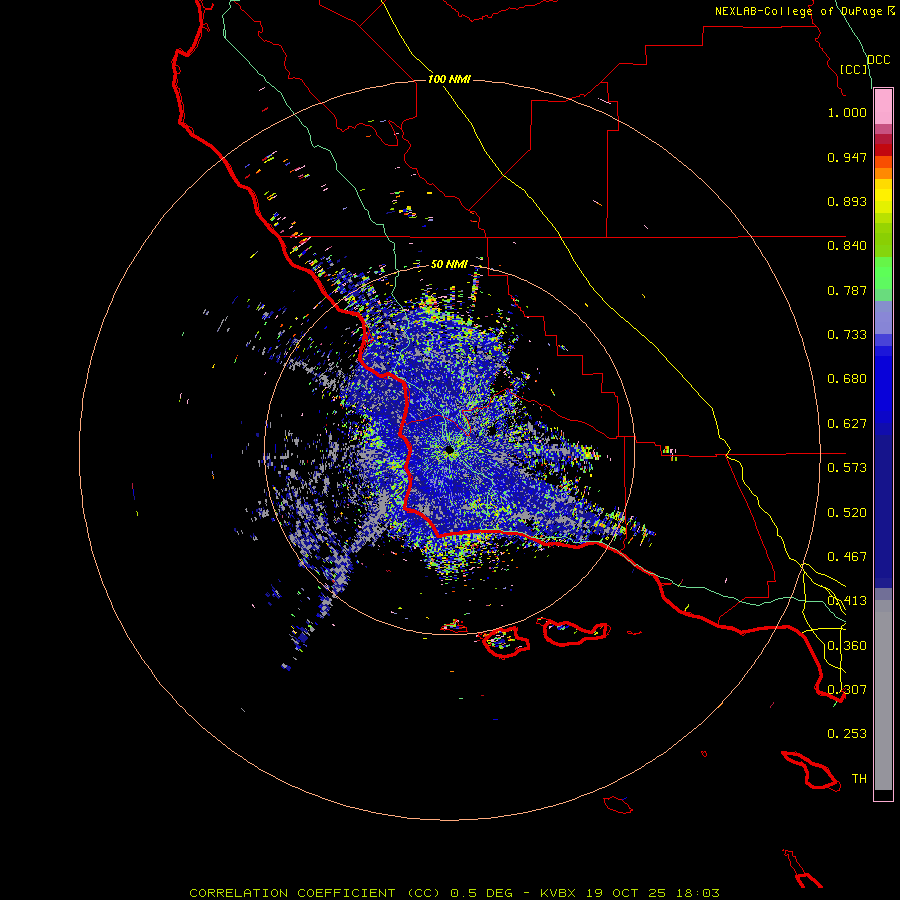
Task: Select the 0.467 legend value
Action: [847, 557]
